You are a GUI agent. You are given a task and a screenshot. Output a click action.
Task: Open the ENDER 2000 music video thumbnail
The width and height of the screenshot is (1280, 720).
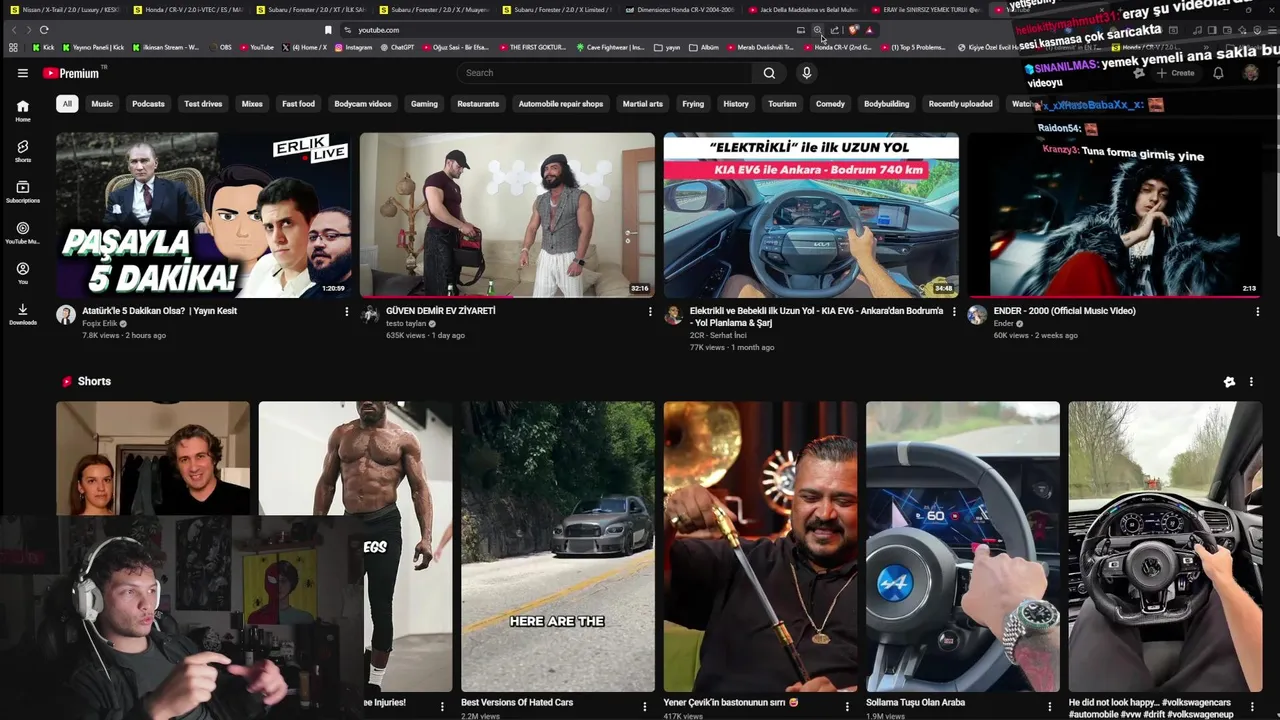(1115, 215)
